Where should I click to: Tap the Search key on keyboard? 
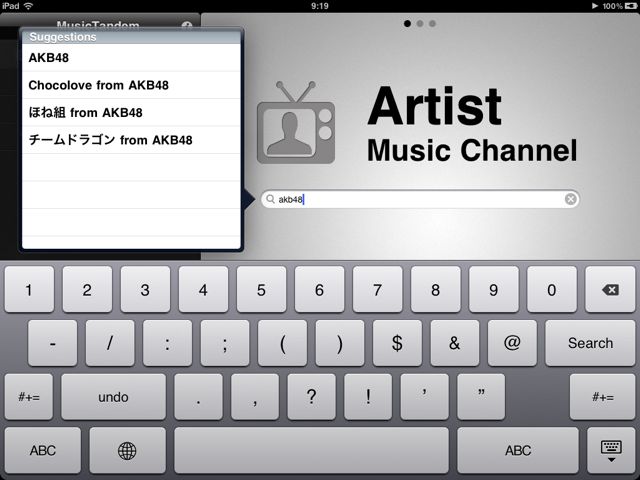tap(590, 343)
